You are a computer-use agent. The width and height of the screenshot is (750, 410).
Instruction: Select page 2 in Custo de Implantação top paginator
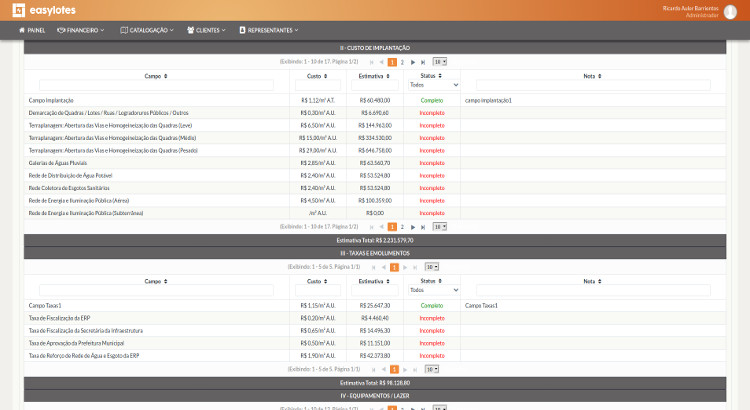point(402,62)
